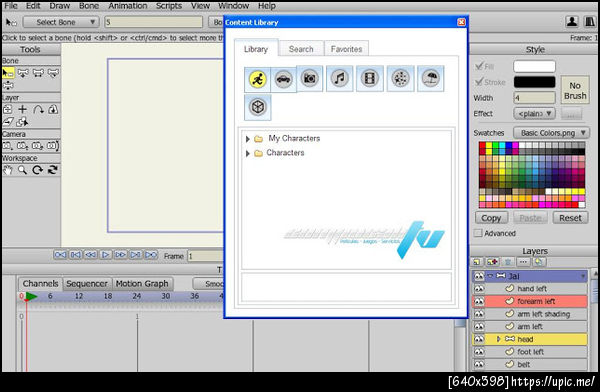Open the 3D cube category icon
Image resolution: width=600 pixels, height=392 pixels.
point(258,107)
